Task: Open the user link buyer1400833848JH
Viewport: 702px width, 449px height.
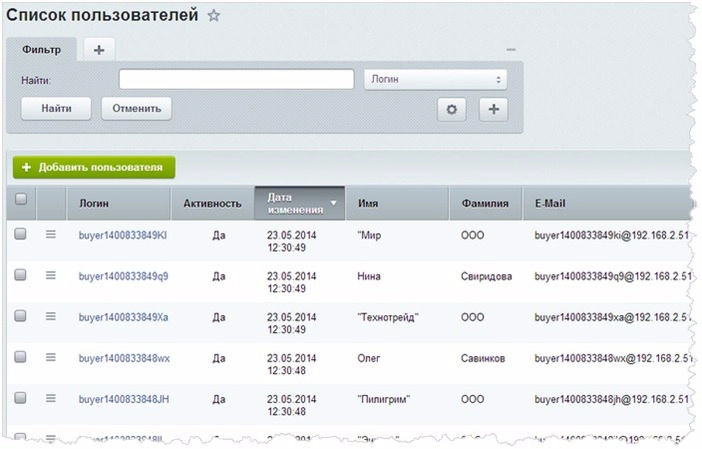Action: point(124,399)
